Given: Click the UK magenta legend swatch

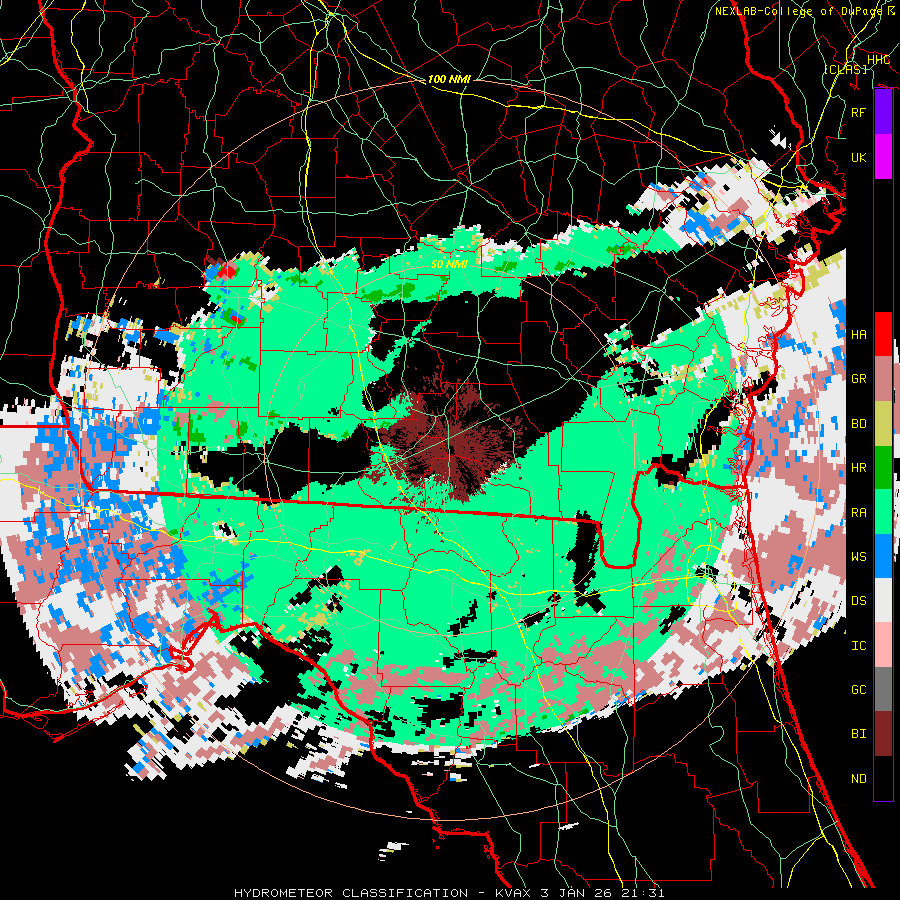Looking at the screenshot, I should coord(883,157).
